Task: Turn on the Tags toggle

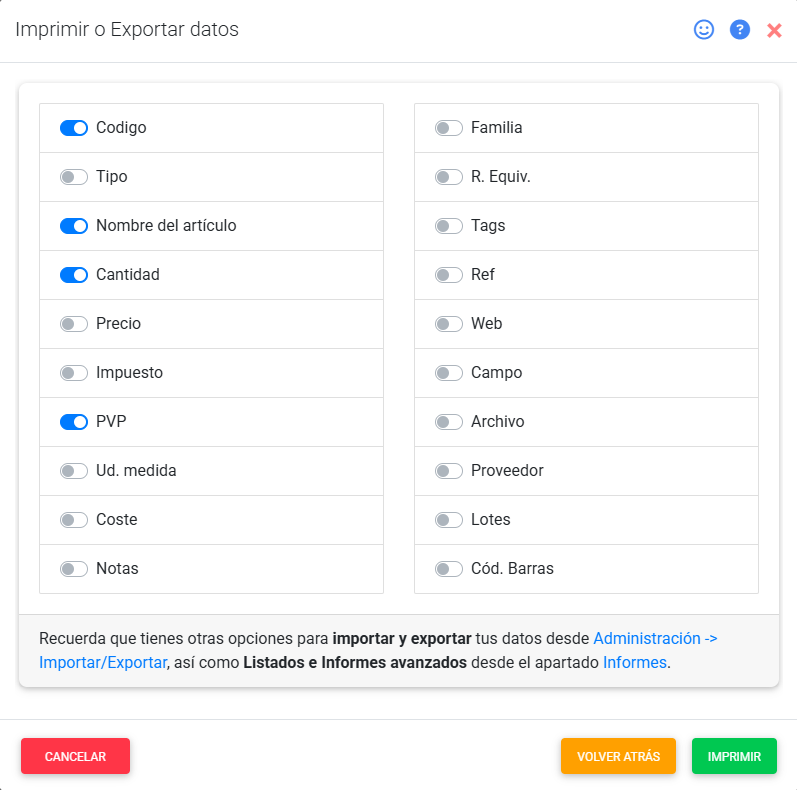Action: [449, 226]
